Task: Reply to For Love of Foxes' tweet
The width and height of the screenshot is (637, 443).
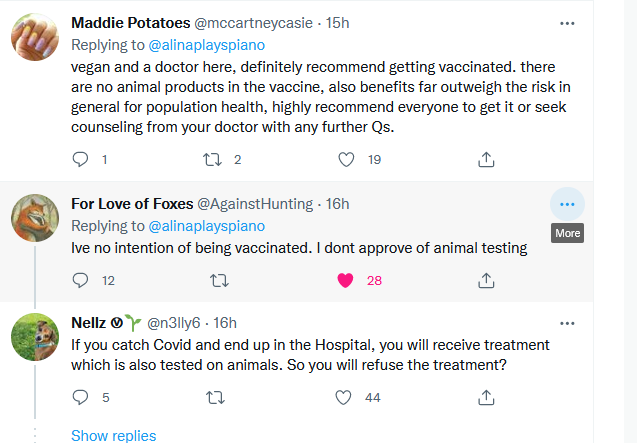Action: tap(82, 280)
